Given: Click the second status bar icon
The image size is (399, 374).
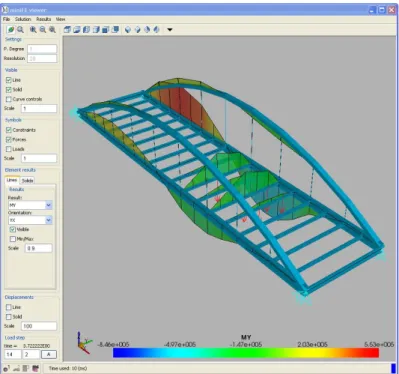Looking at the screenshot, I should pyautogui.click(x=16, y=368).
